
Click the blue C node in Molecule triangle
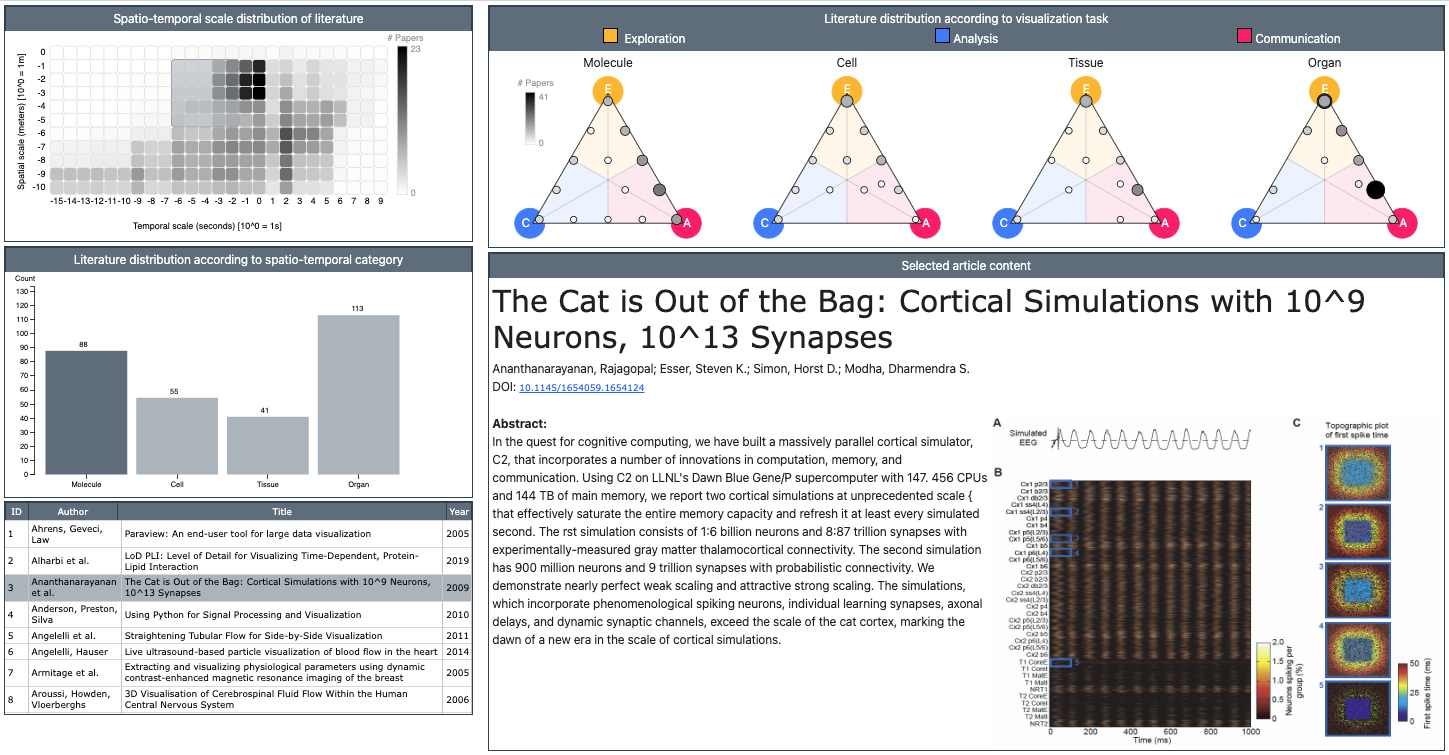point(530,223)
